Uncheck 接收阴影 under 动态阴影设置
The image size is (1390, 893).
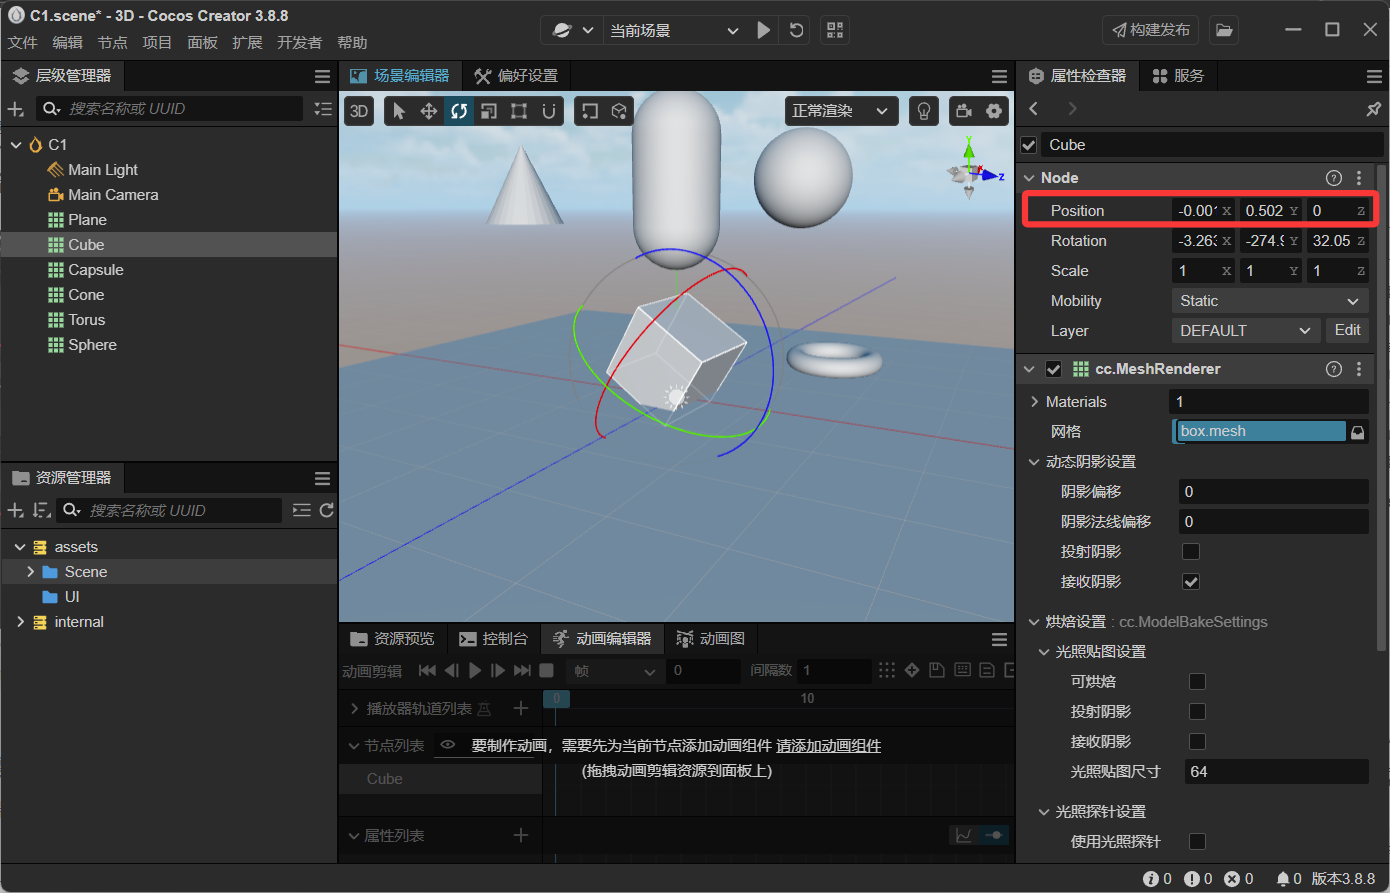tap(1191, 581)
